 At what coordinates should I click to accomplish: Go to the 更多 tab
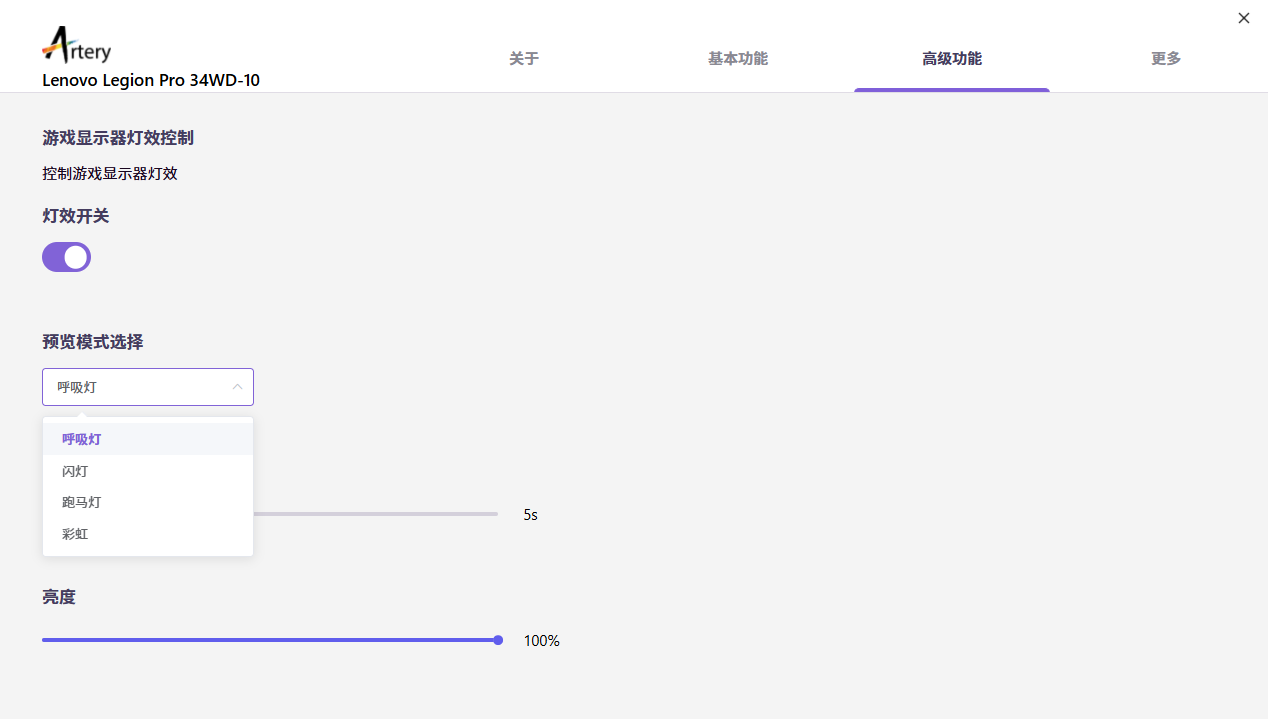point(1166,59)
